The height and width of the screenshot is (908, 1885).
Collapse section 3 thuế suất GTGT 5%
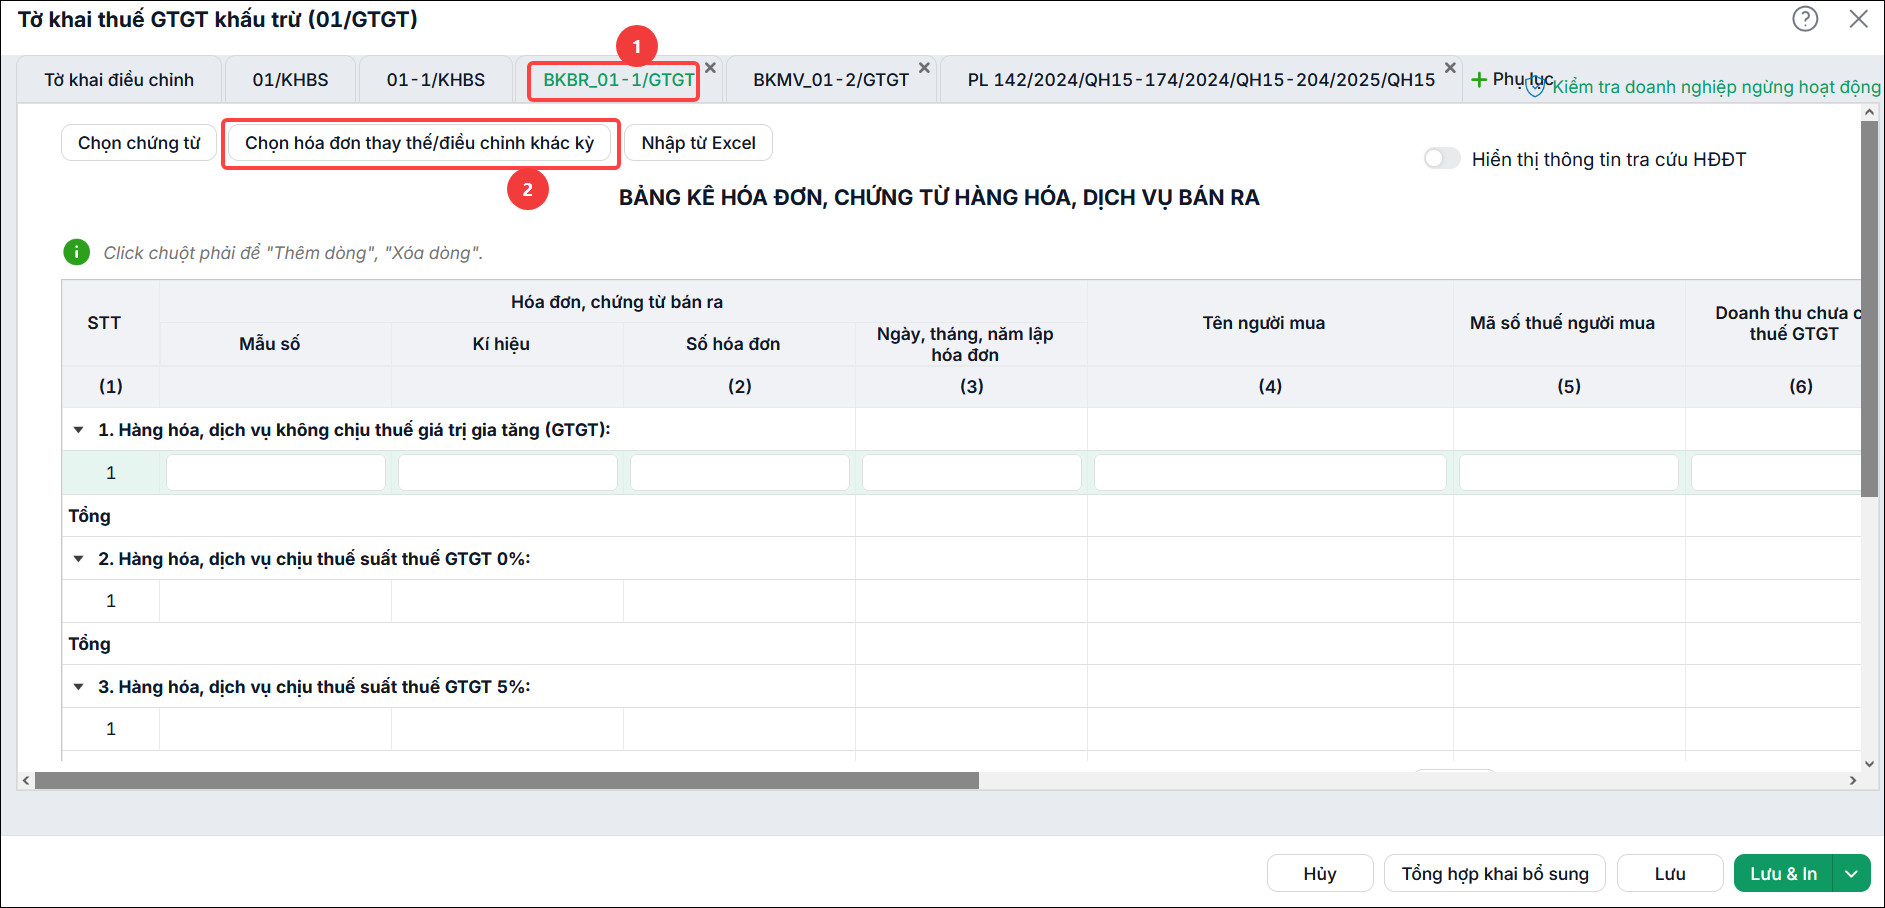pyautogui.click(x=78, y=687)
